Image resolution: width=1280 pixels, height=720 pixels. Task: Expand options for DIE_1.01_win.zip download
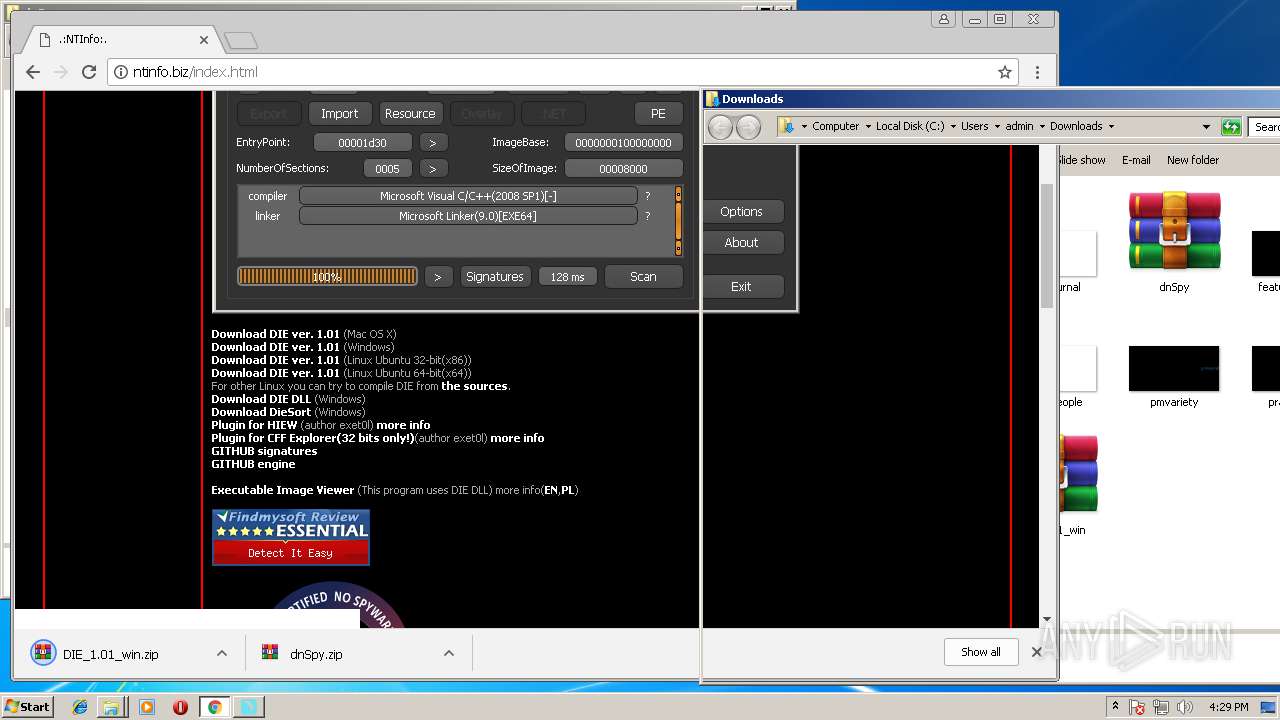point(222,654)
